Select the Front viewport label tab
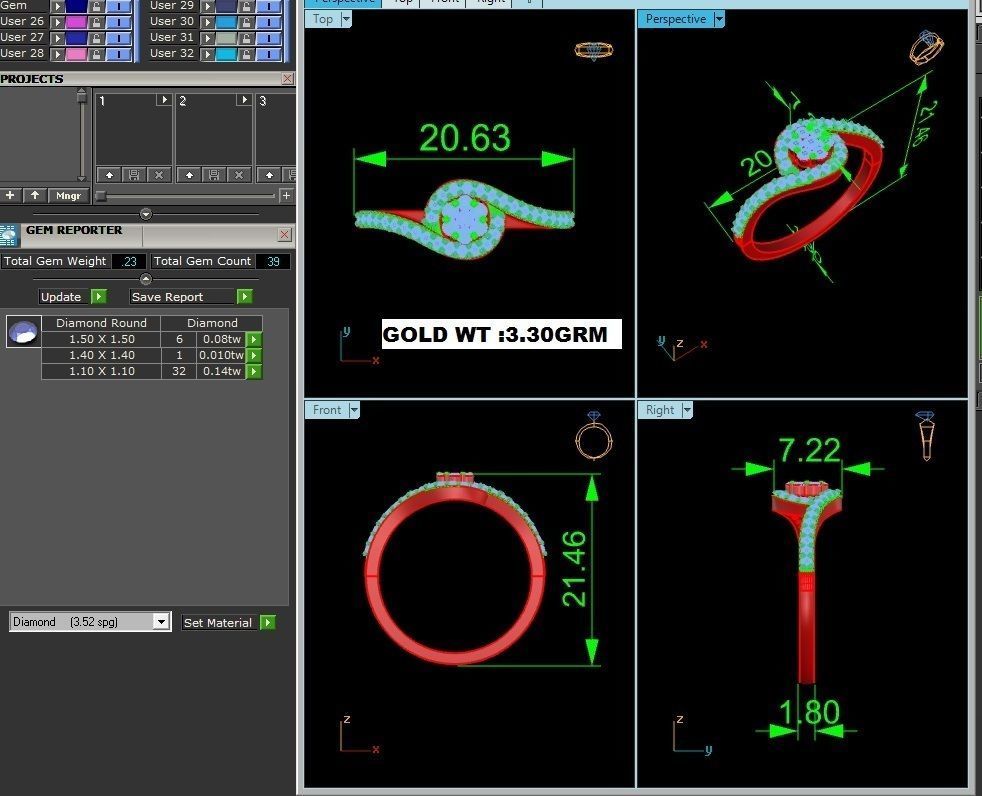982x796 pixels. (x=327, y=410)
